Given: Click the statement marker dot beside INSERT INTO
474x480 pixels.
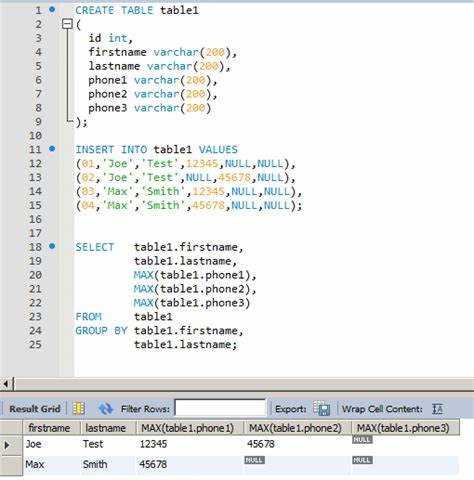Looking at the screenshot, I should [x=52, y=148].
